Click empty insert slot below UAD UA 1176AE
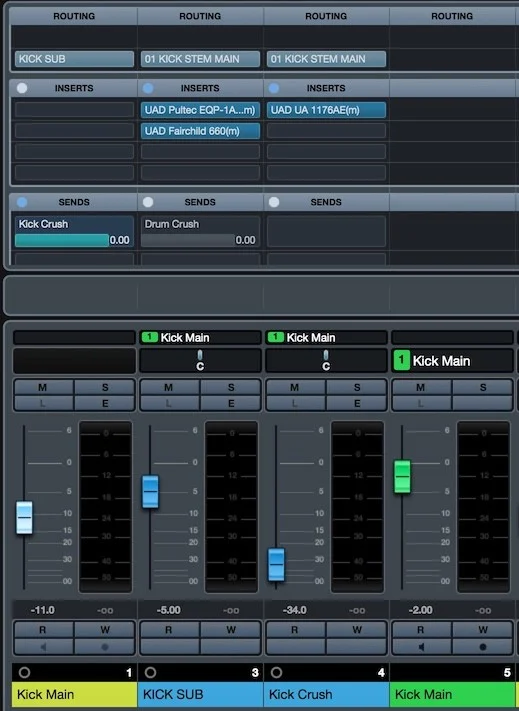519x711 pixels. click(x=326, y=131)
